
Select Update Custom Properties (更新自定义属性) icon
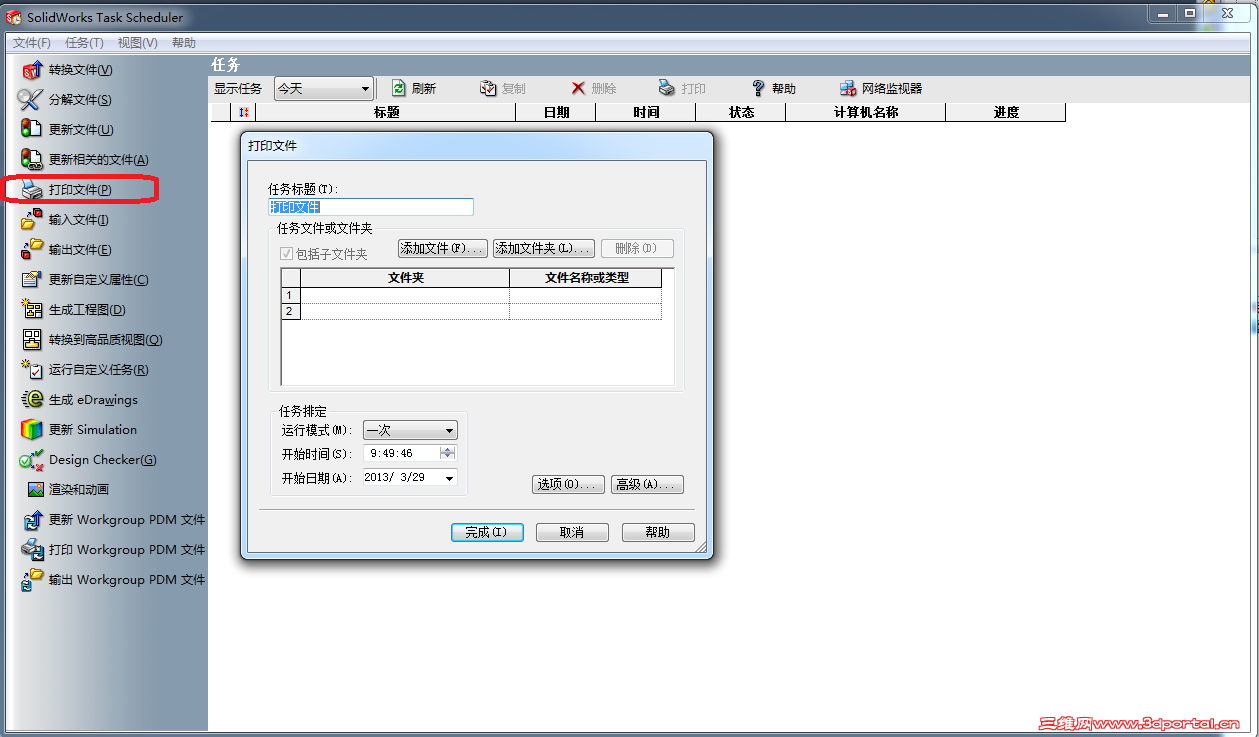coord(32,279)
